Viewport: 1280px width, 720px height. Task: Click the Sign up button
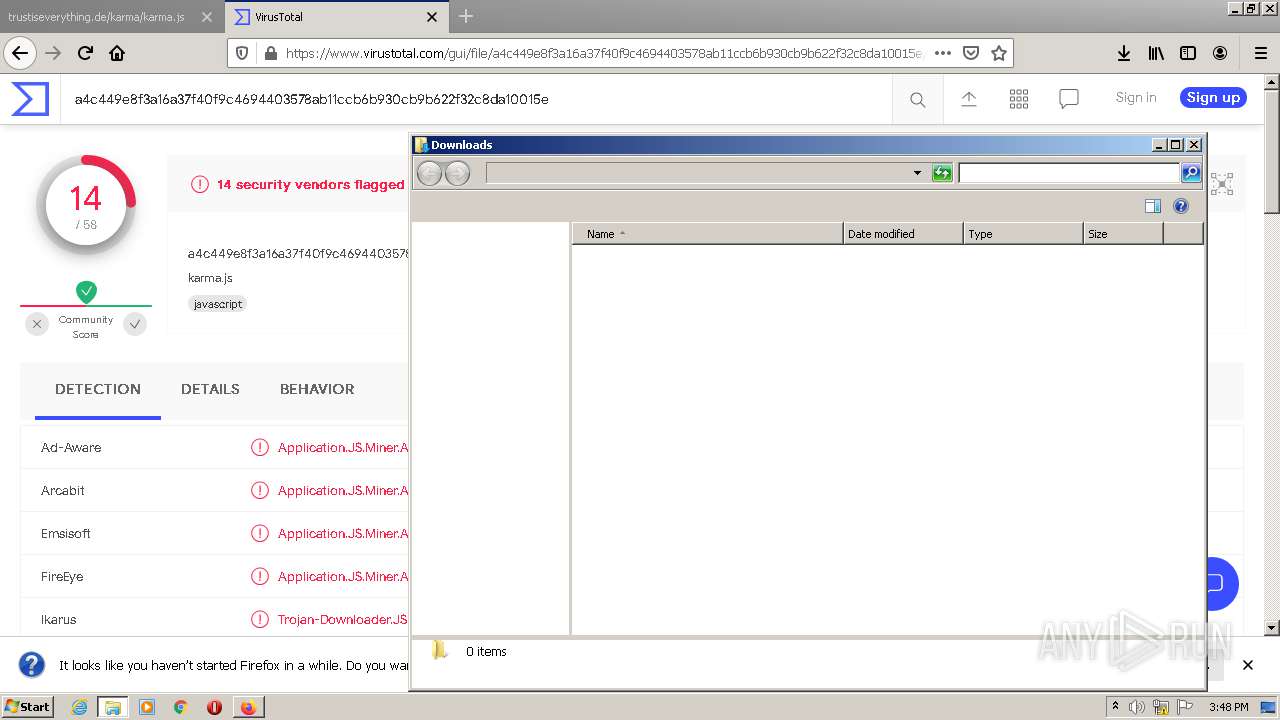[1213, 97]
